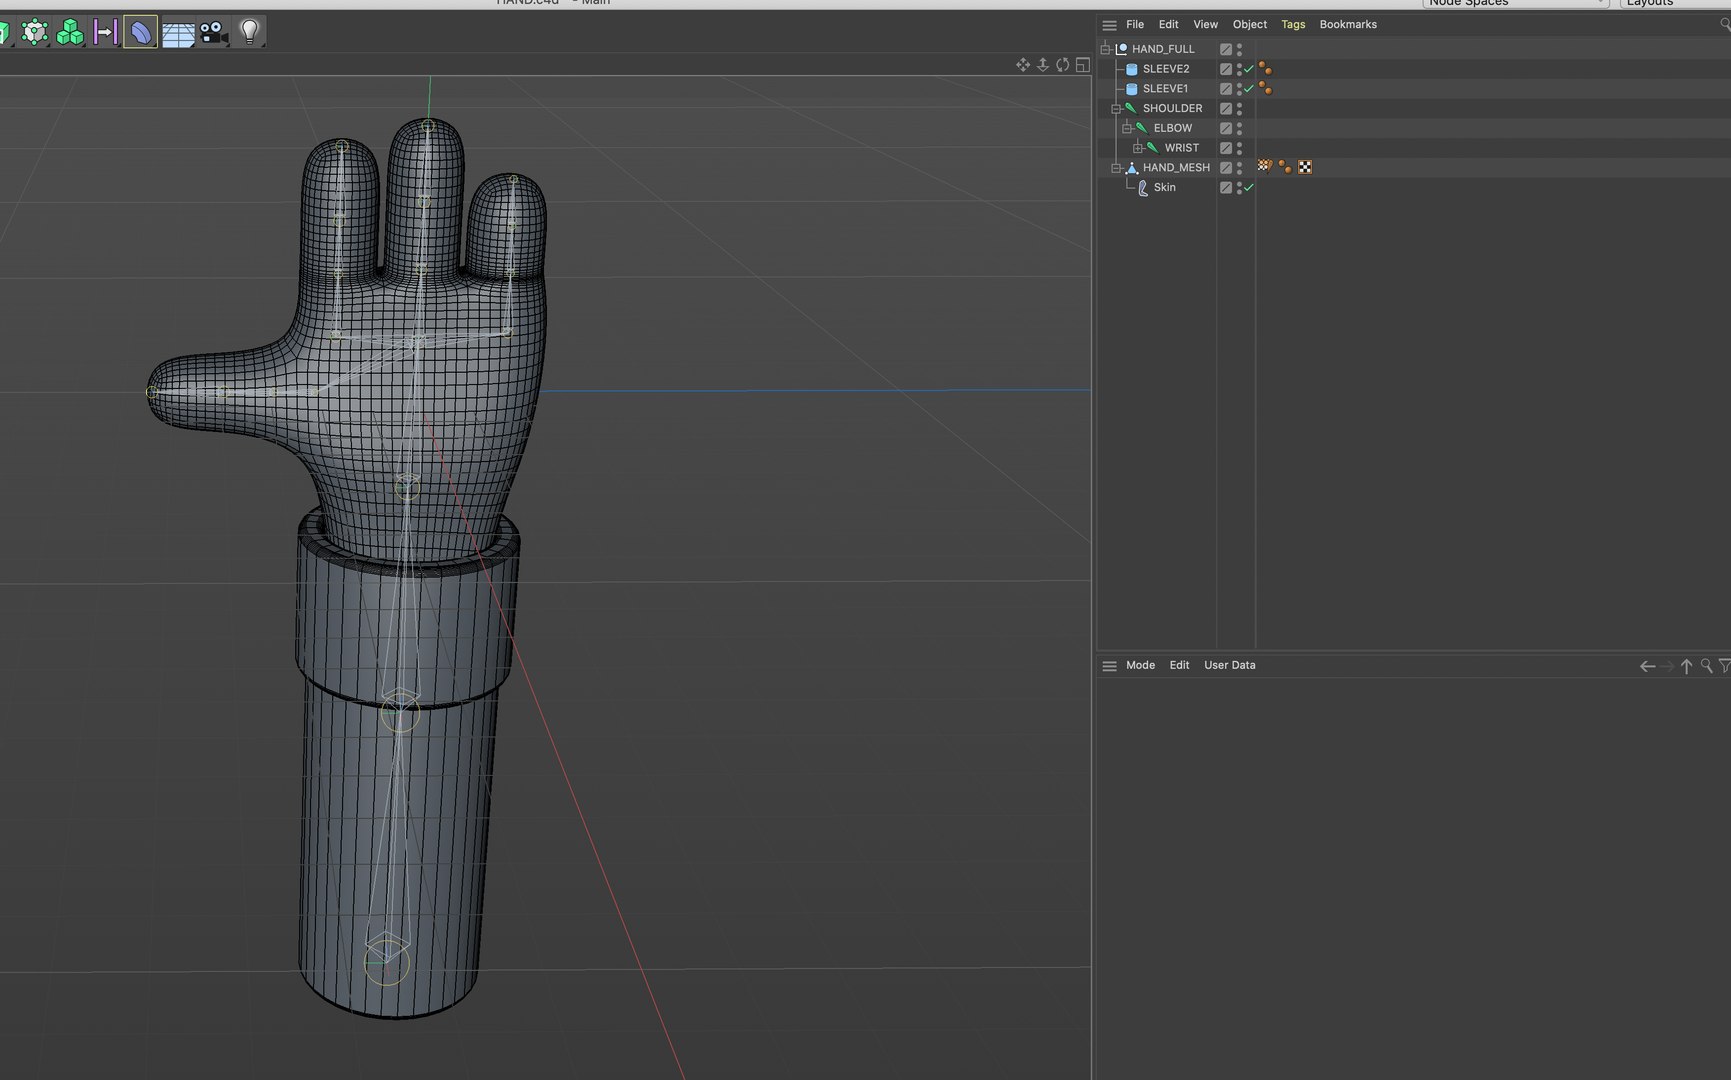Open the Attribute Manager hamburger menu

pyautogui.click(x=1109, y=666)
